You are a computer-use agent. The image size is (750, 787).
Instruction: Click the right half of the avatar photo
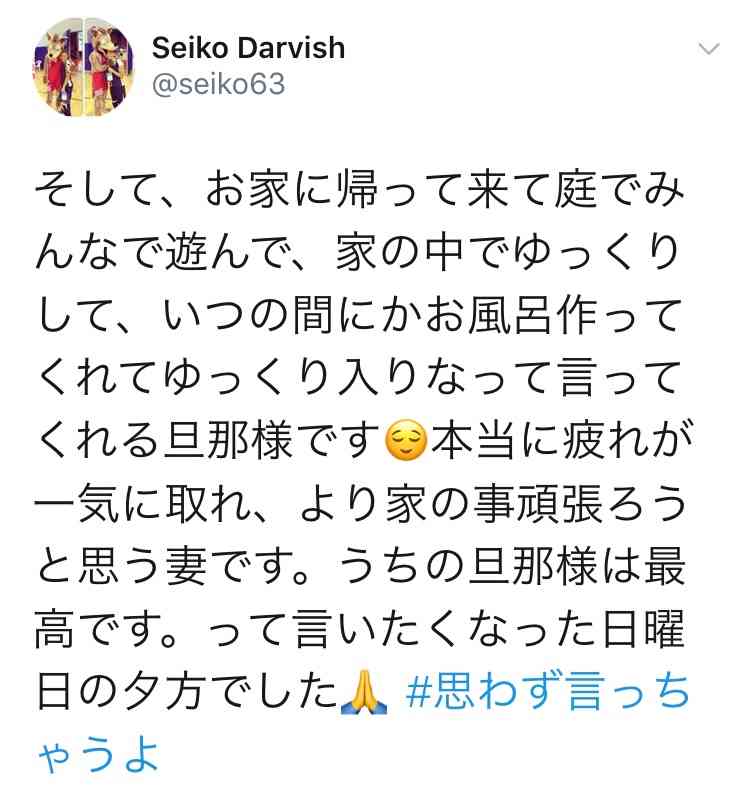click(x=109, y=67)
